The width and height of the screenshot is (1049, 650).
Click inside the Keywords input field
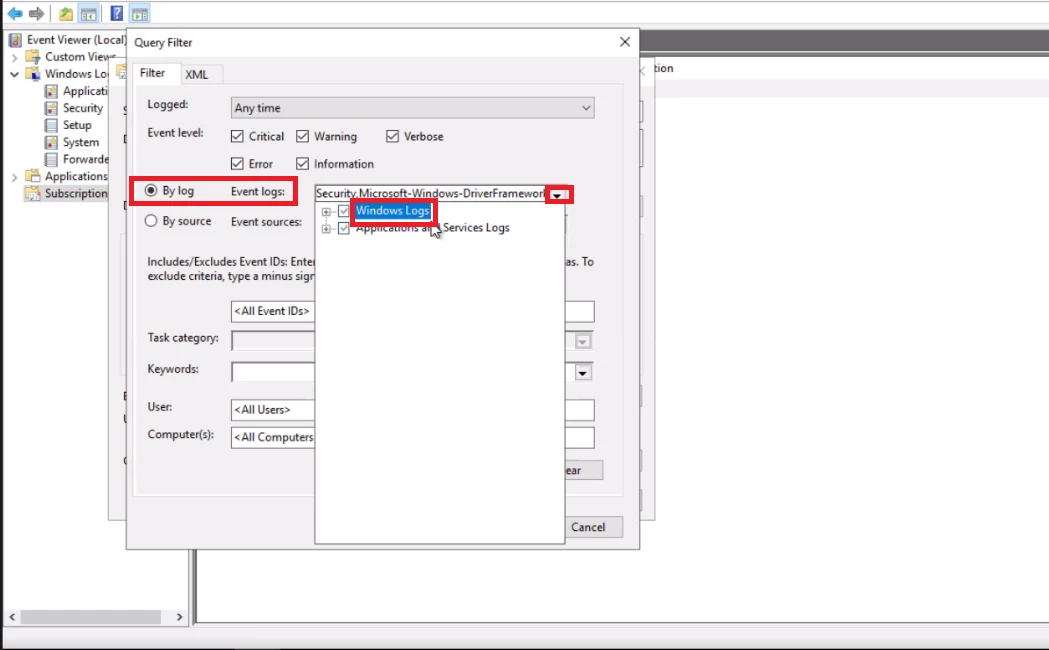(272, 371)
